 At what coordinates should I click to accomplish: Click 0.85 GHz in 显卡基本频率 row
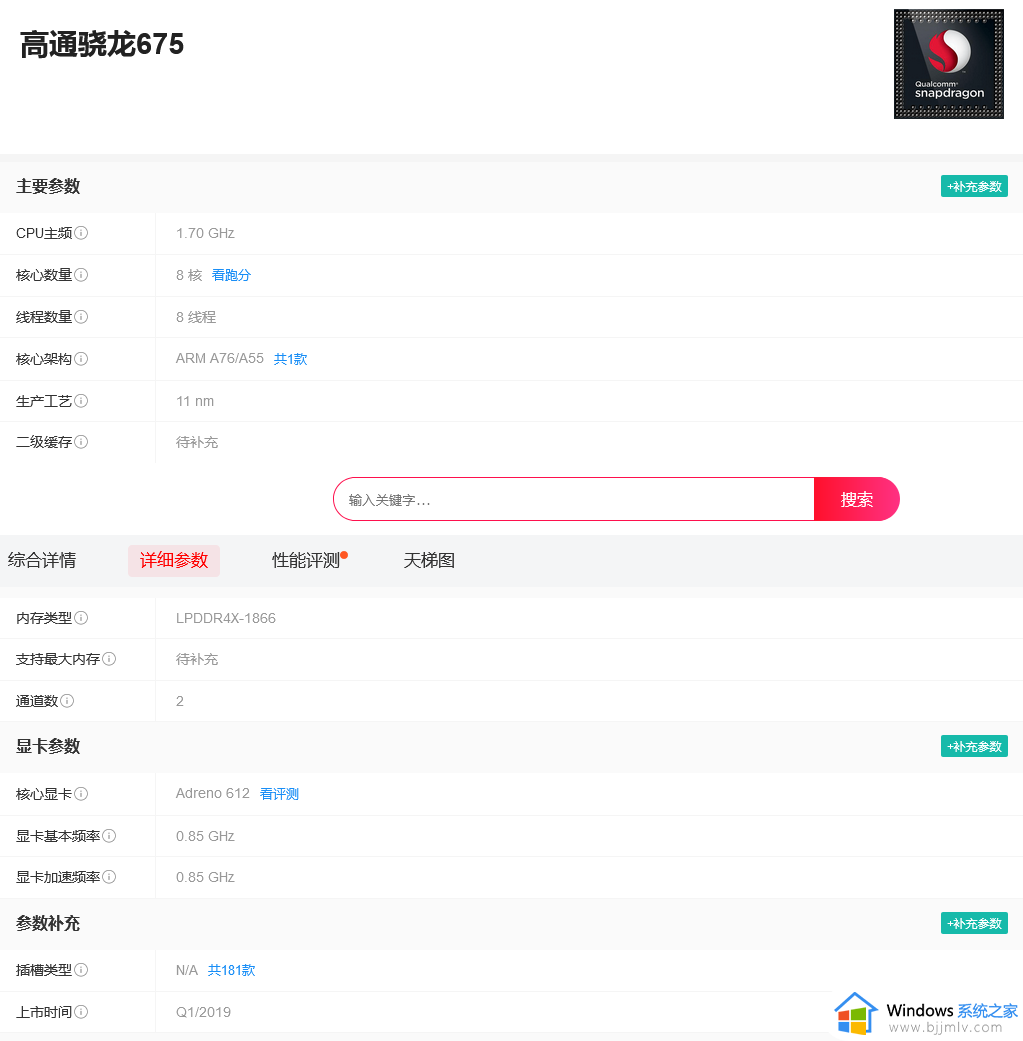coord(205,836)
